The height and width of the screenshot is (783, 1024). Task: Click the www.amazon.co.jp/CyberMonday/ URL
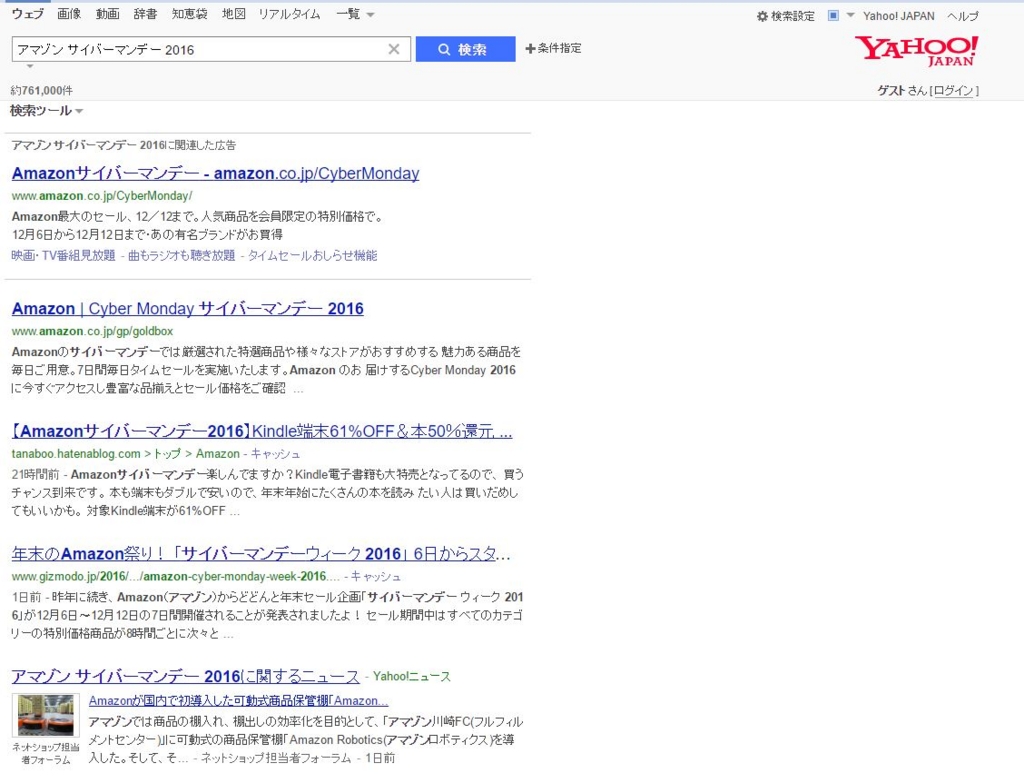pos(102,195)
